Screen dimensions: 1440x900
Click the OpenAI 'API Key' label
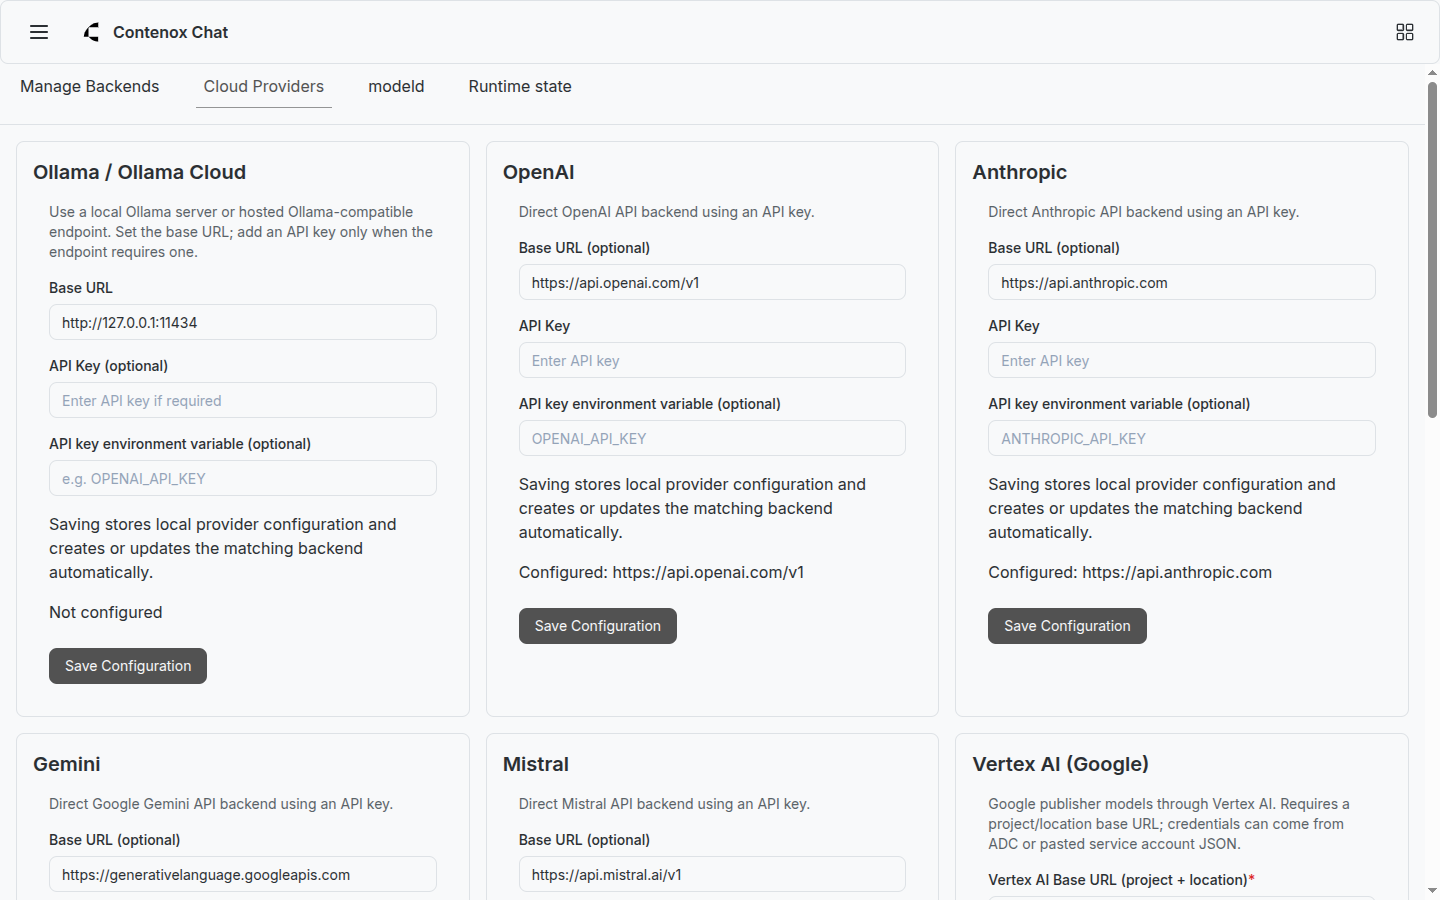(x=544, y=326)
